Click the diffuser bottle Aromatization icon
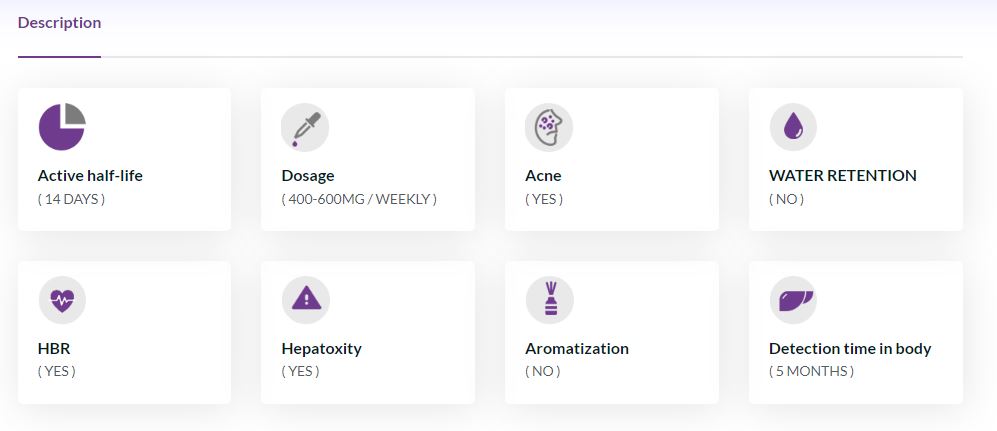The height and width of the screenshot is (431, 997). (550, 300)
